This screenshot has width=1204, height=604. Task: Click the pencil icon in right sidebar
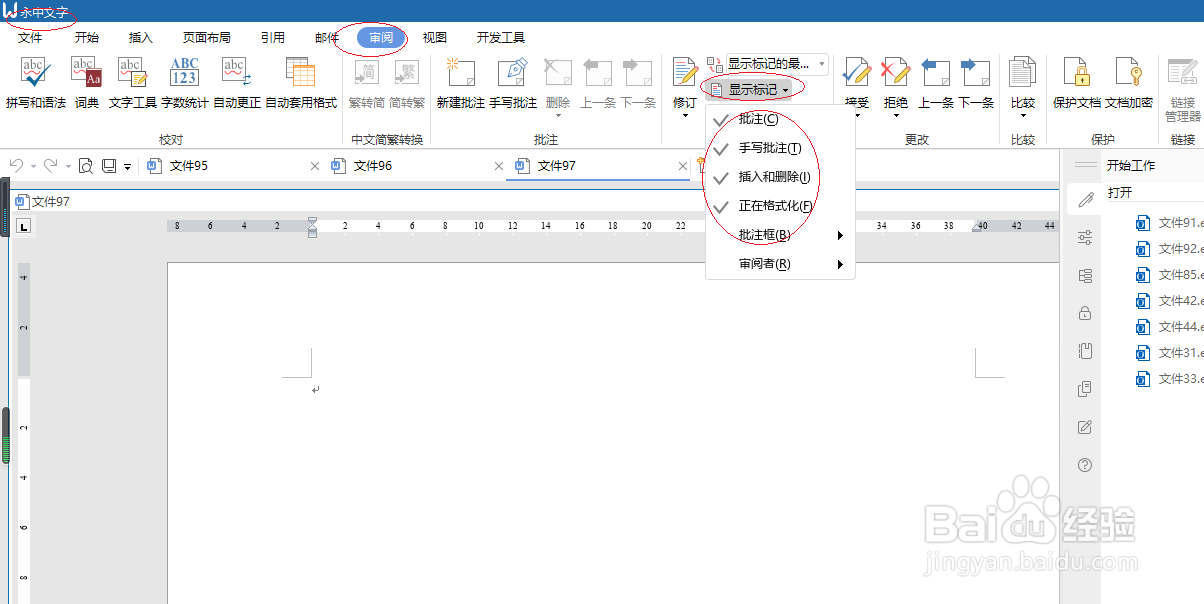click(x=1085, y=201)
